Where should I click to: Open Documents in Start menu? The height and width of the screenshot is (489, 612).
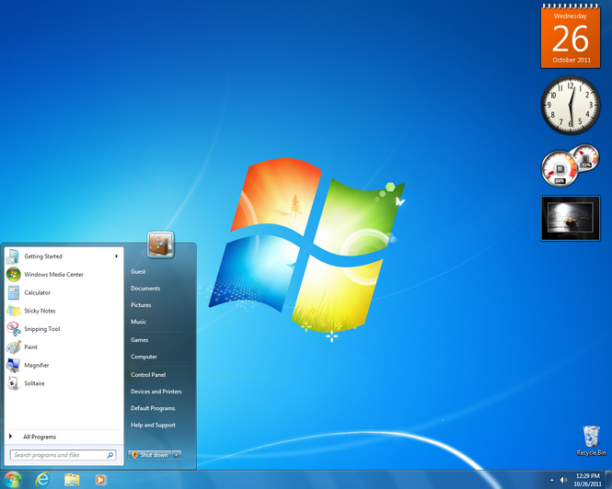coord(146,288)
